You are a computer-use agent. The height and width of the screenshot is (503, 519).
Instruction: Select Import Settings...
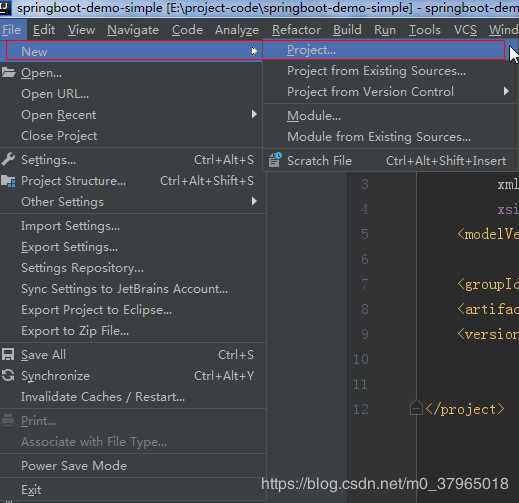(x=132, y=226)
